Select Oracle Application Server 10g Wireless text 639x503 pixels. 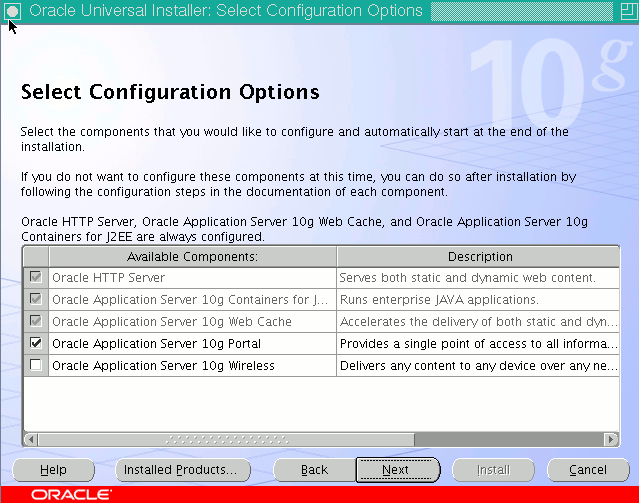point(163,366)
